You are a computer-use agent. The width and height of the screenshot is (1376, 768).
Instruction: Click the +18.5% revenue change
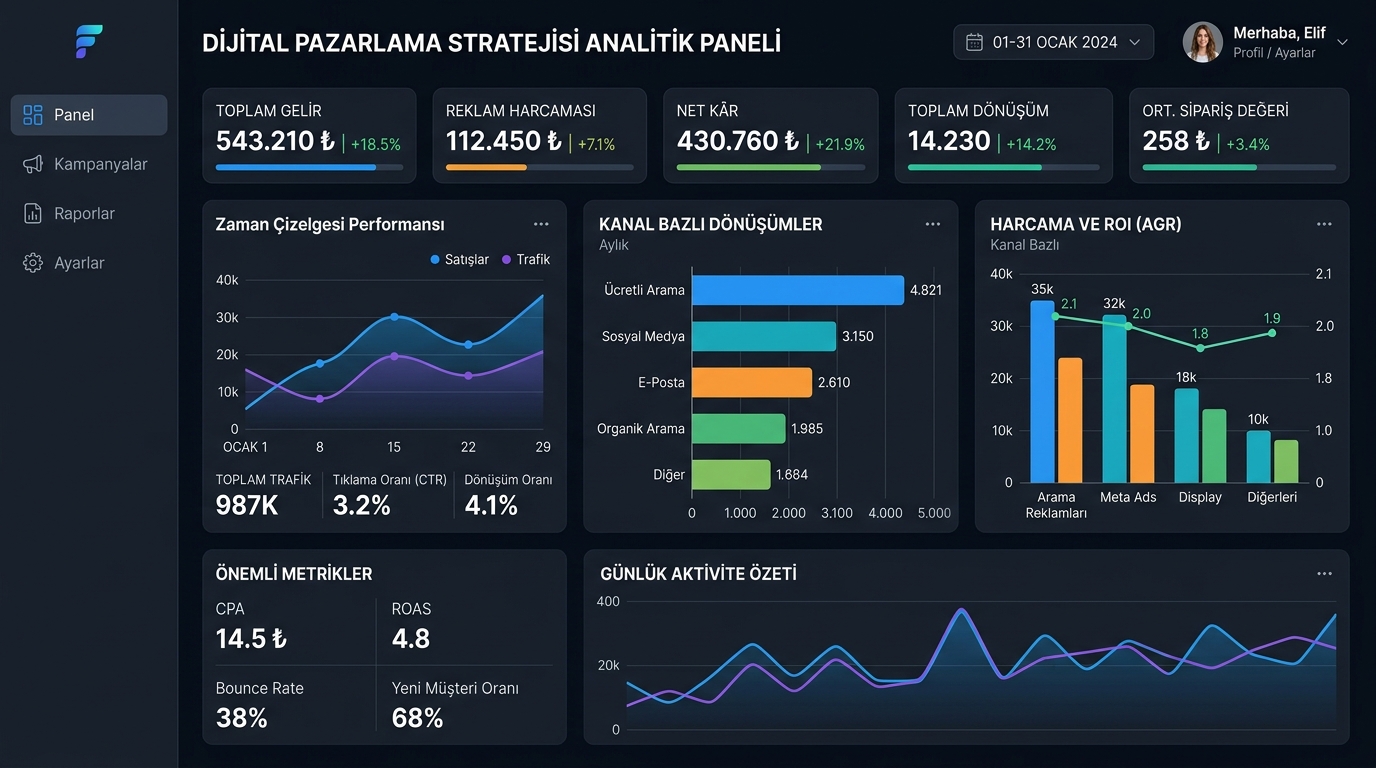tap(376, 144)
